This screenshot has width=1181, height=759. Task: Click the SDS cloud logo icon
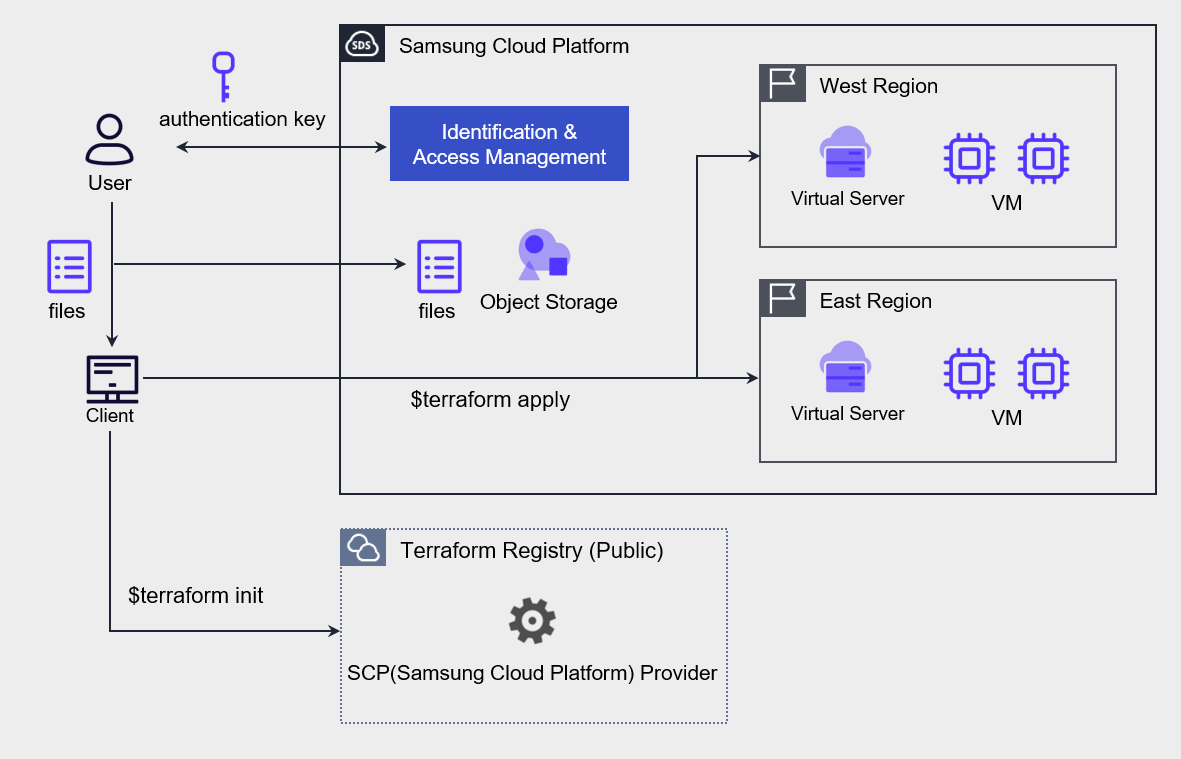click(362, 45)
